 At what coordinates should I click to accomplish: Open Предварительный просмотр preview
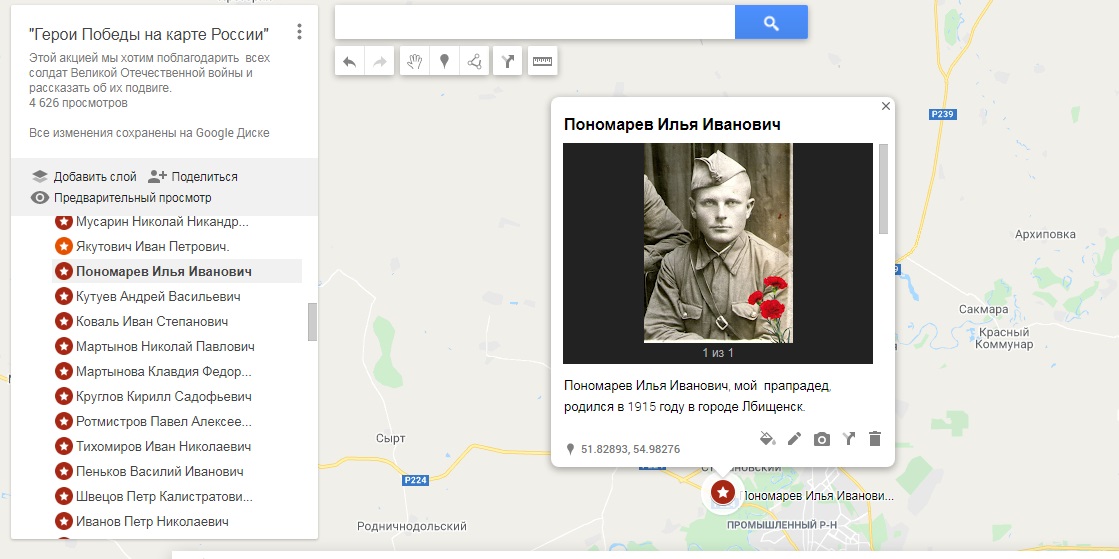point(121,198)
